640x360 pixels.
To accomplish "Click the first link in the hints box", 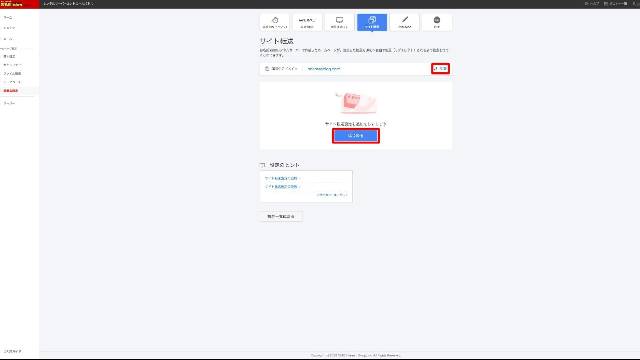I will [x=282, y=178].
